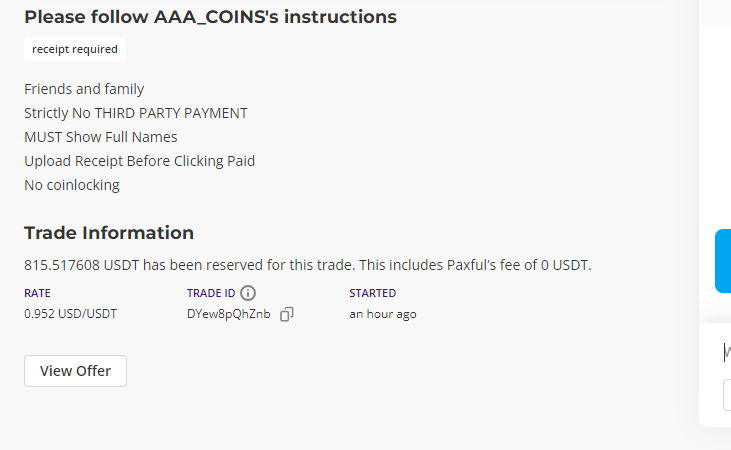Click the trade ID value DYew8pQhZnb
731x450 pixels.
click(x=228, y=314)
